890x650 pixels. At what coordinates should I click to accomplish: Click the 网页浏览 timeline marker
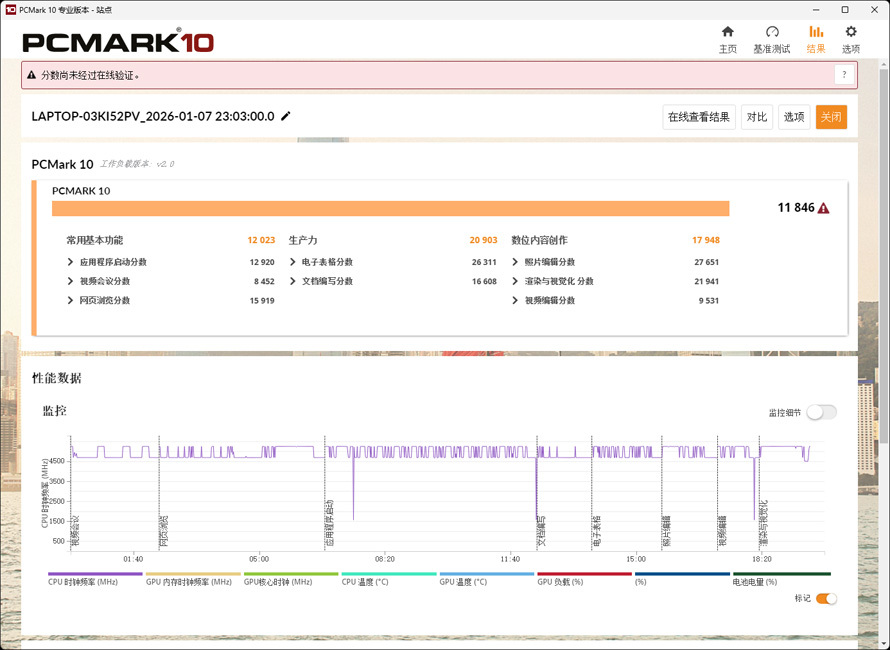click(x=164, y=531)
